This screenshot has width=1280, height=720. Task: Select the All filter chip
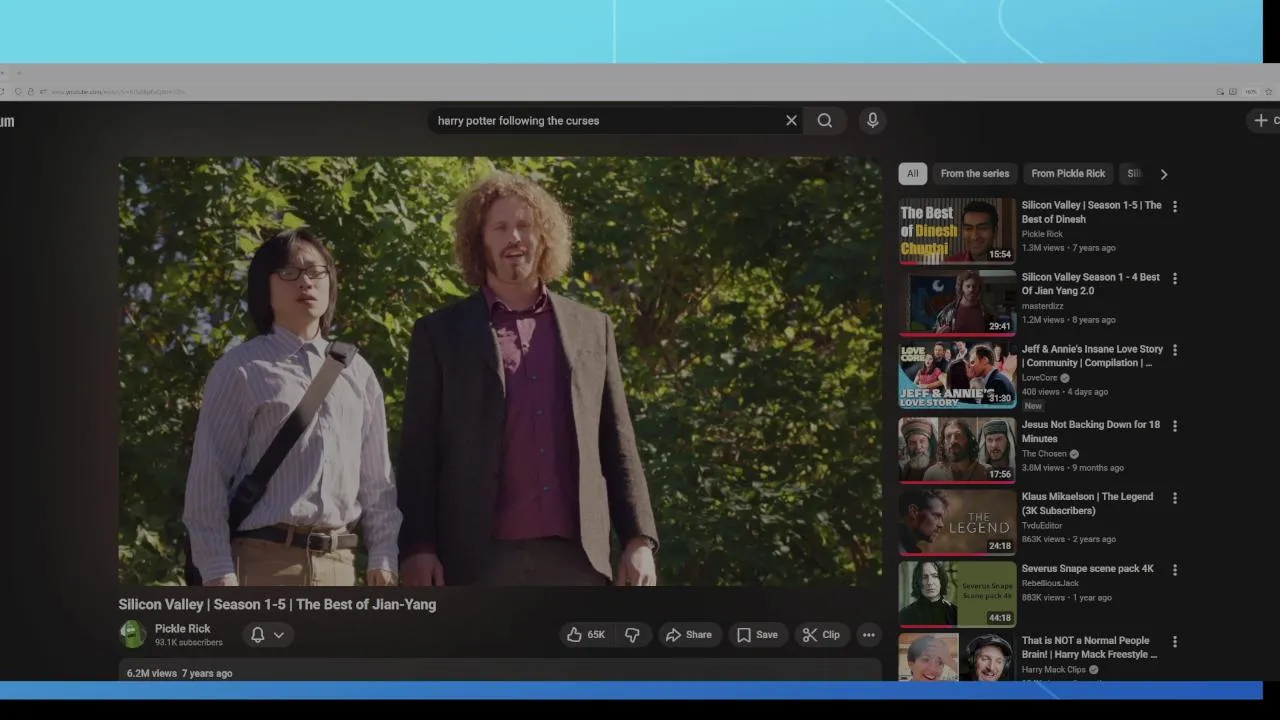(912, 174)
